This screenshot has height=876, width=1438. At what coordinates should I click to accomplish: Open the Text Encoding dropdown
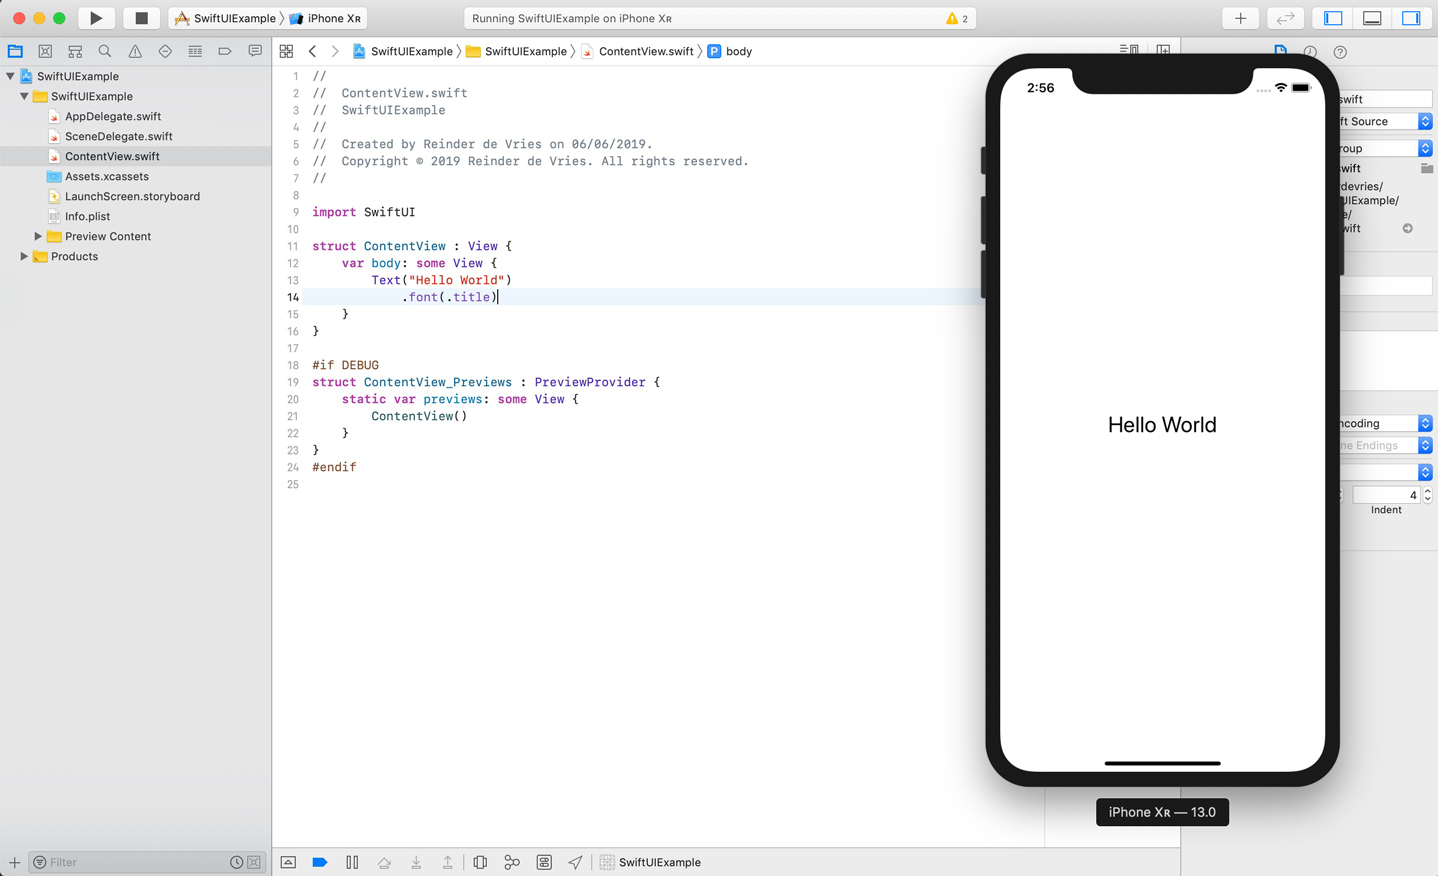(1386, 423)
